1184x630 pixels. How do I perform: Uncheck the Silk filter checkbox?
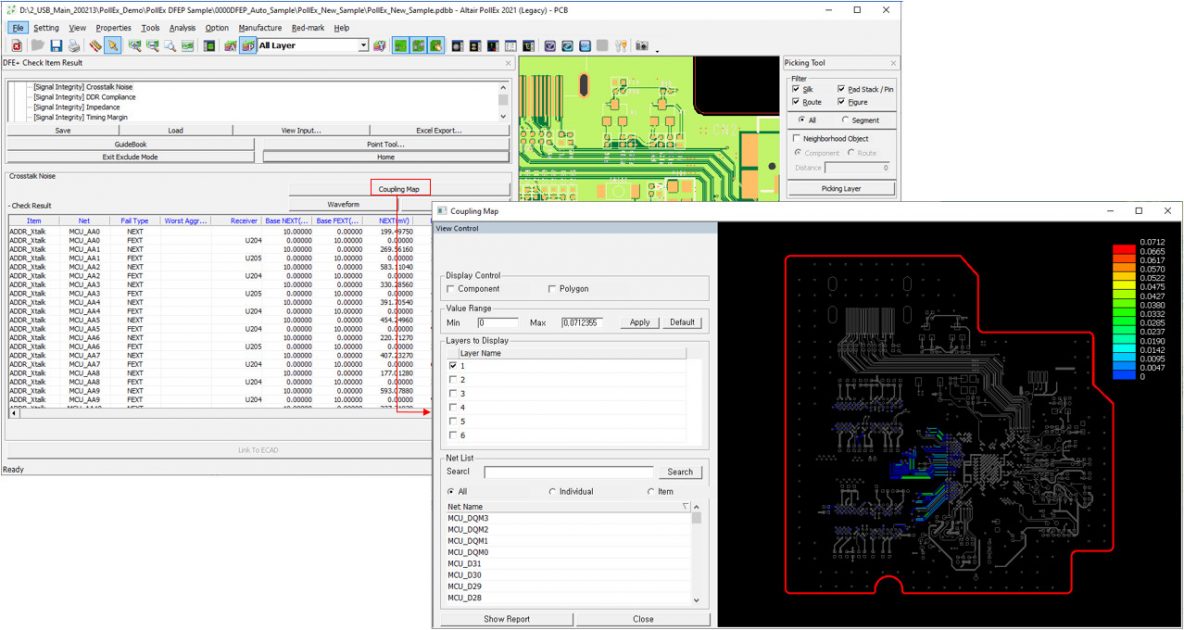pos(796,90)
